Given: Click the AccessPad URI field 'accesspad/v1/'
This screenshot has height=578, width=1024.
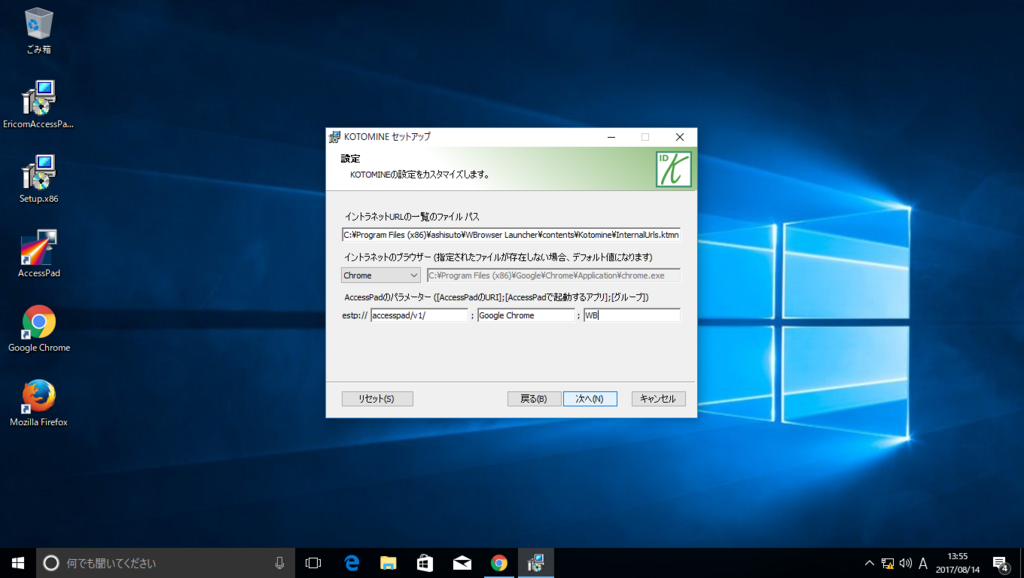Looking at the screenshot, I should pos(419,315).
